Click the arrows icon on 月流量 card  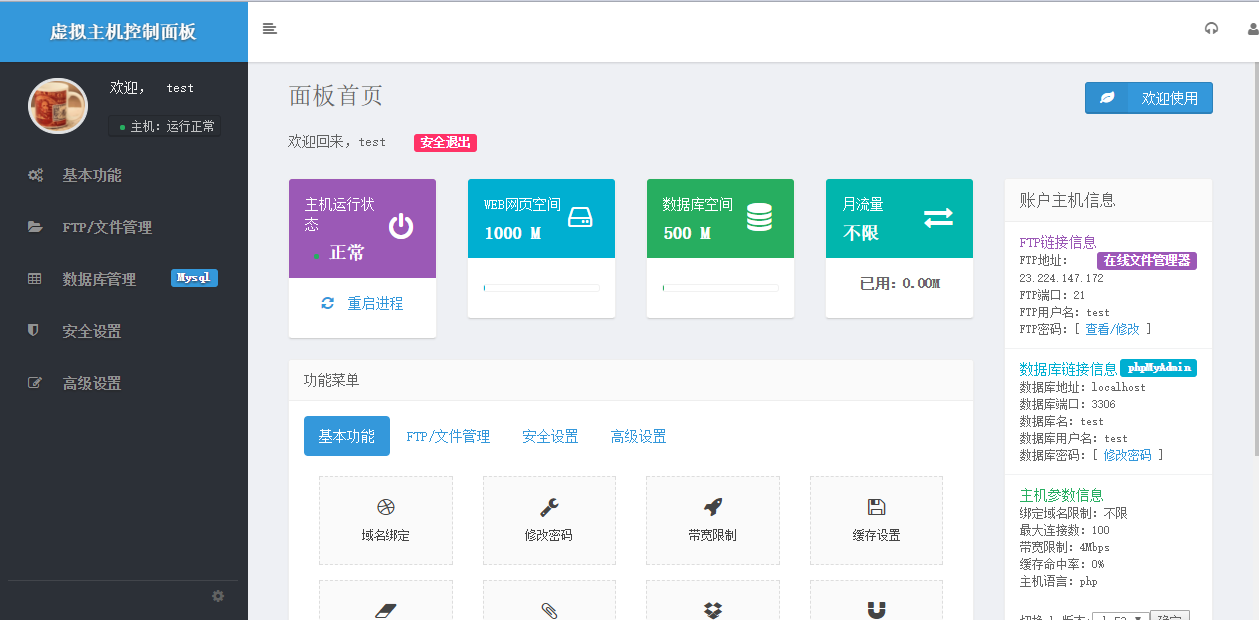[937, 216]
